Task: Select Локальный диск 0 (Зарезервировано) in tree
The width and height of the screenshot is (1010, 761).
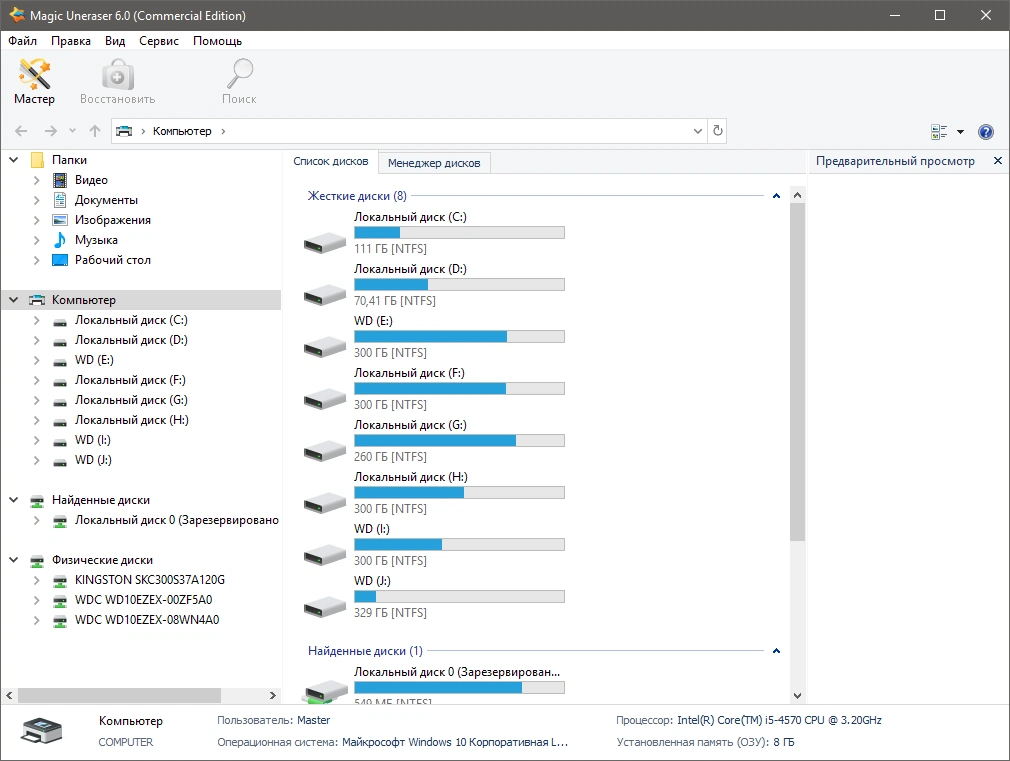Action: (x=176, y=520)
